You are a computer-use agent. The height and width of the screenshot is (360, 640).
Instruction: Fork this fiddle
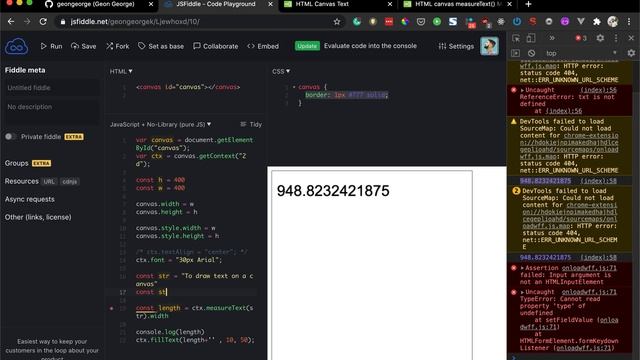[x=118, y=46]
